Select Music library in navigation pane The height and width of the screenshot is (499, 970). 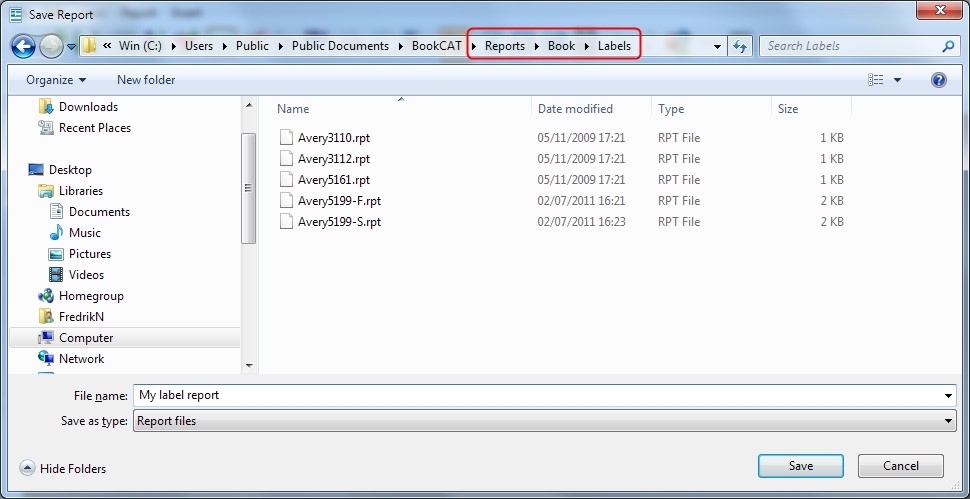pos(85,233)
